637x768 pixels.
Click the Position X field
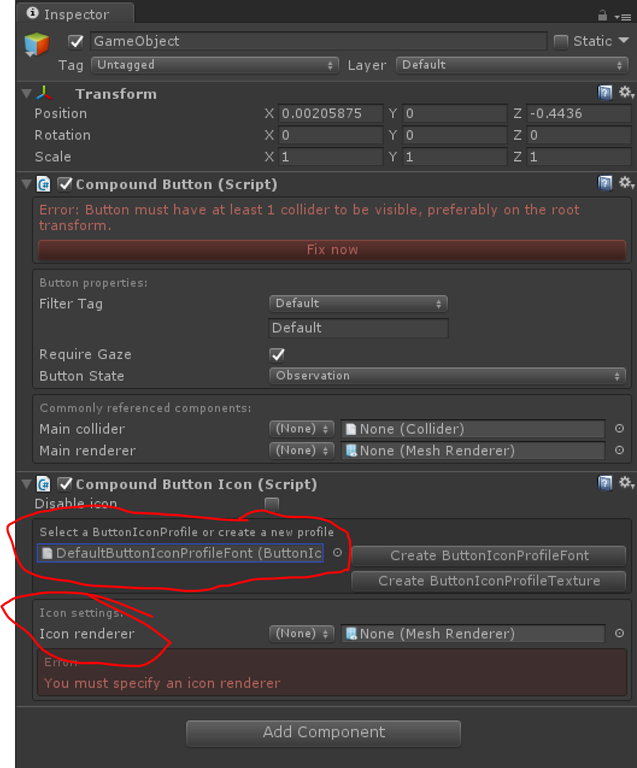(x=331, y=114)
